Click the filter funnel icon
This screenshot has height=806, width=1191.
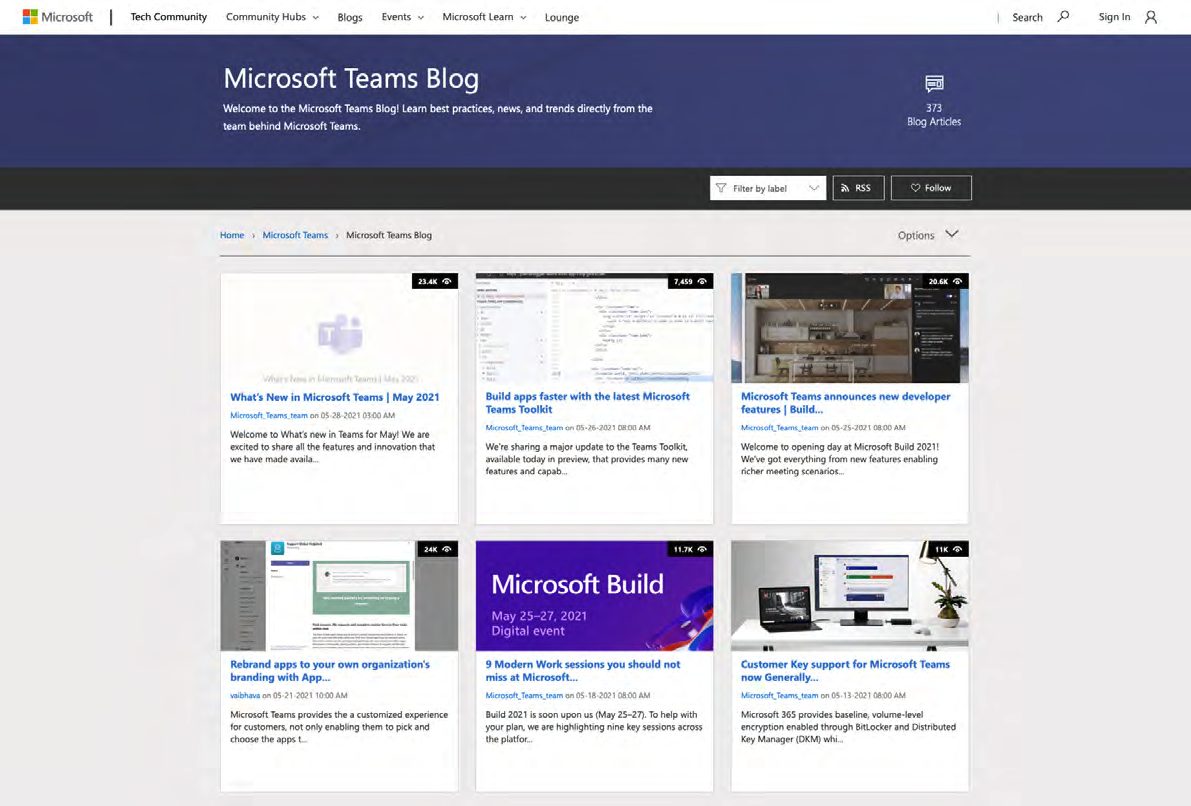point(721,188)
